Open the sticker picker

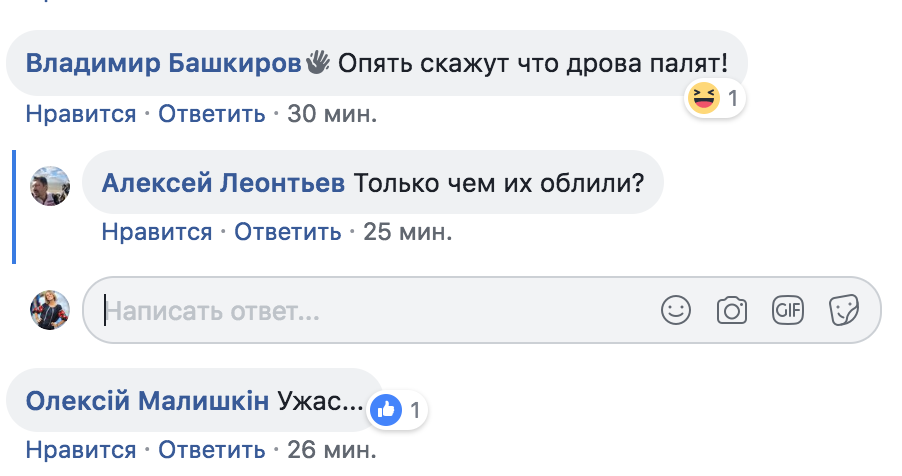843,311
